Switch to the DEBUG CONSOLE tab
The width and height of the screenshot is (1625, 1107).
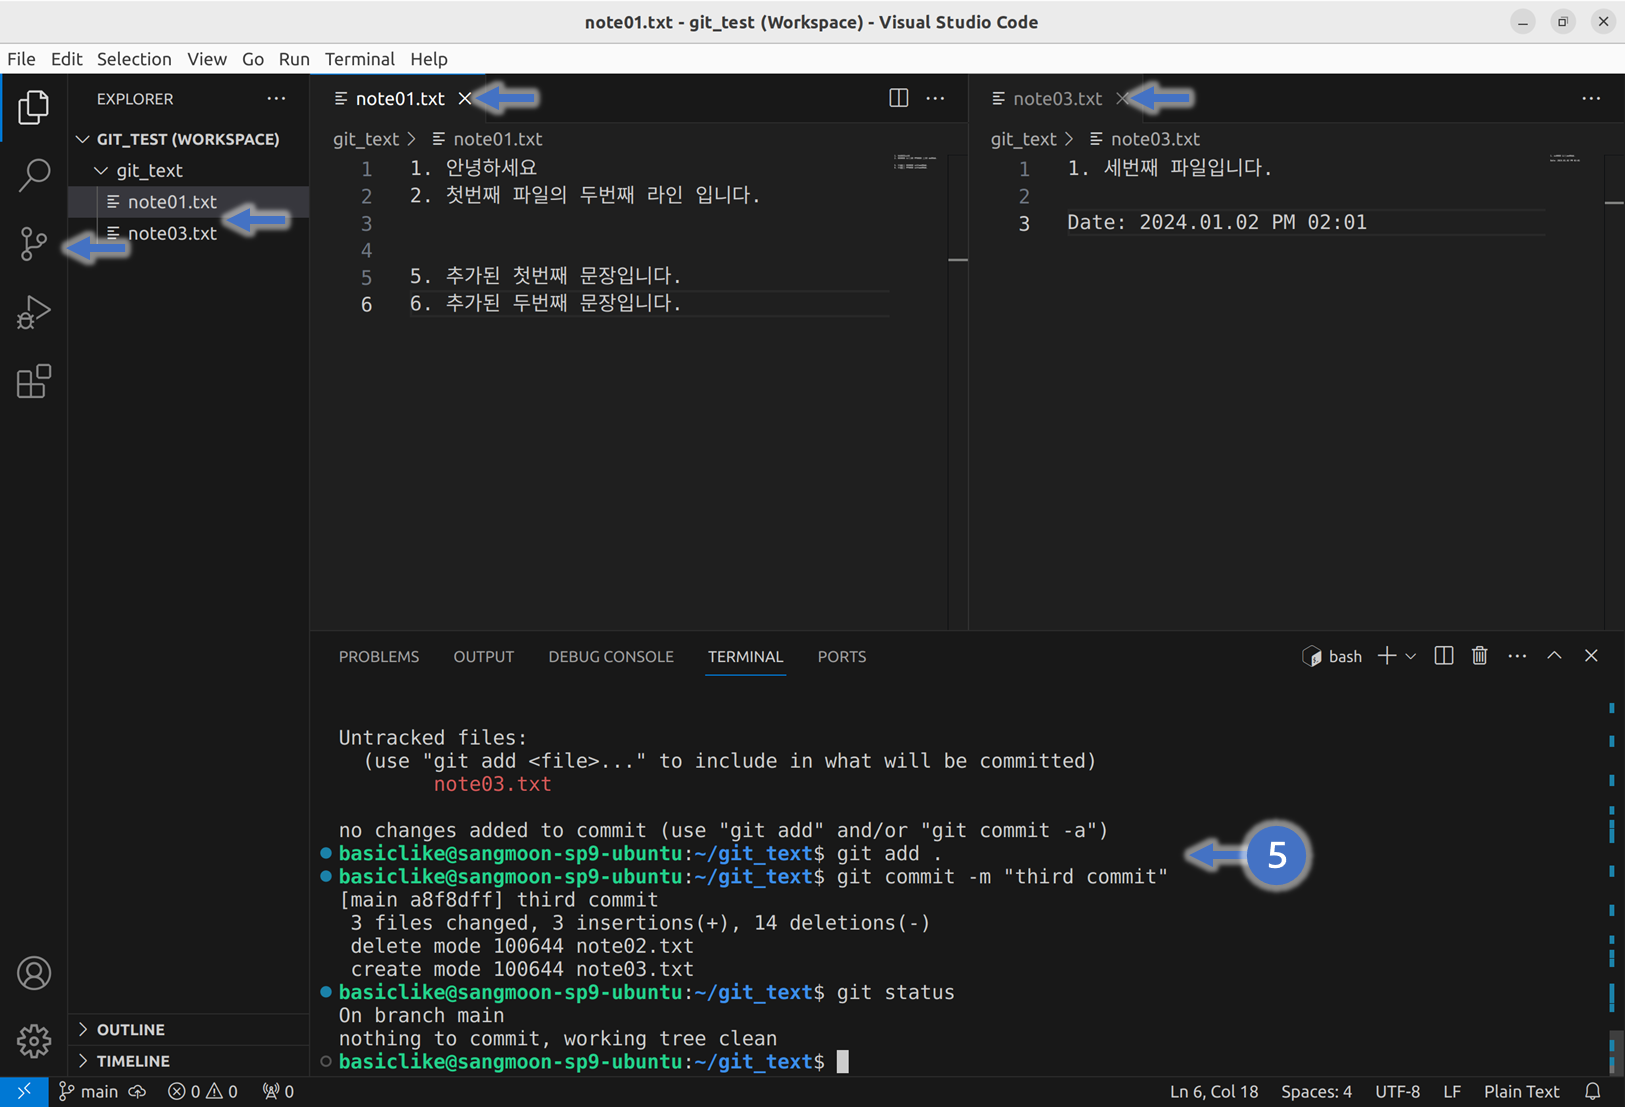[611, 657]
